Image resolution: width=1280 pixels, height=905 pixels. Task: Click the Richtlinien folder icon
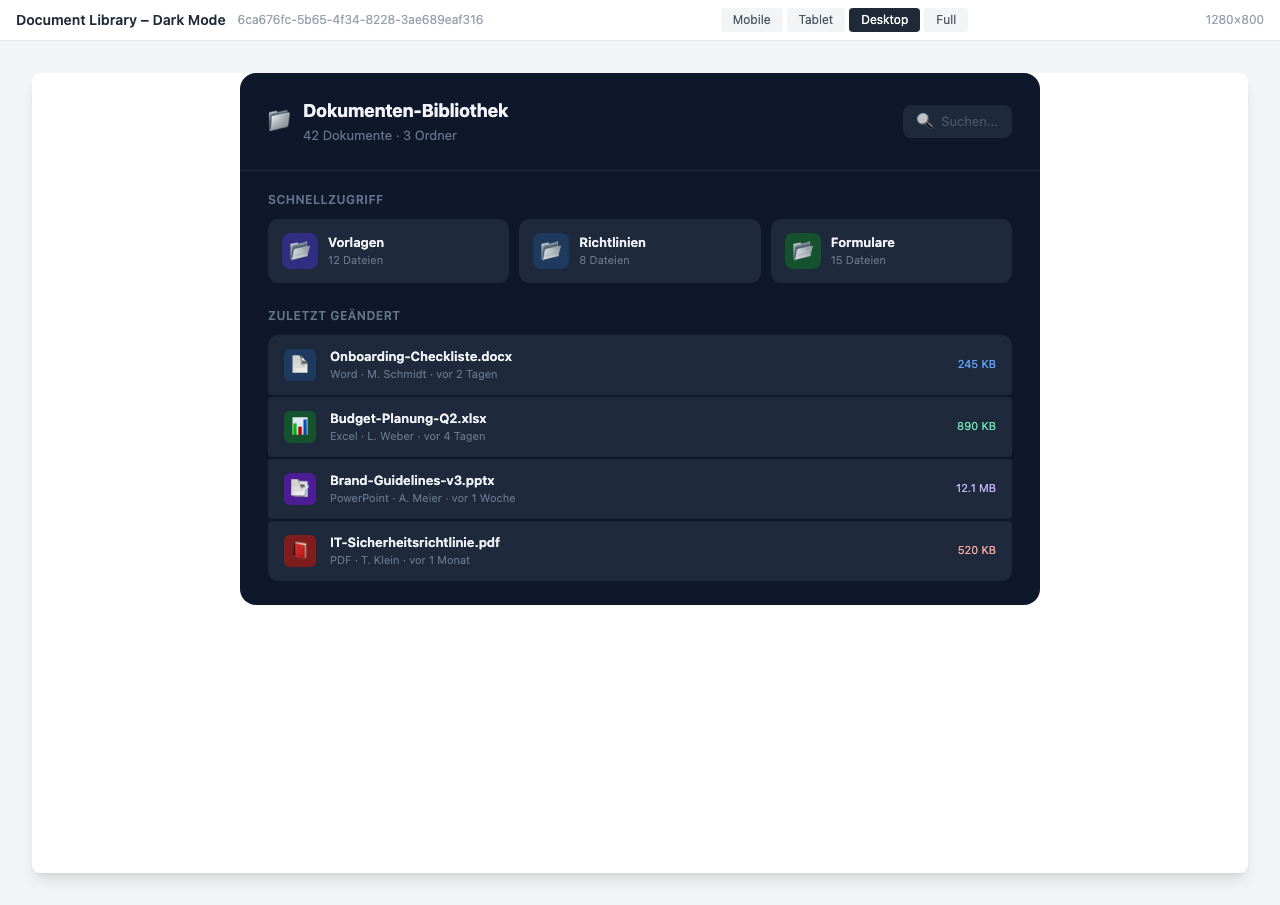click(x=551, y=251)
